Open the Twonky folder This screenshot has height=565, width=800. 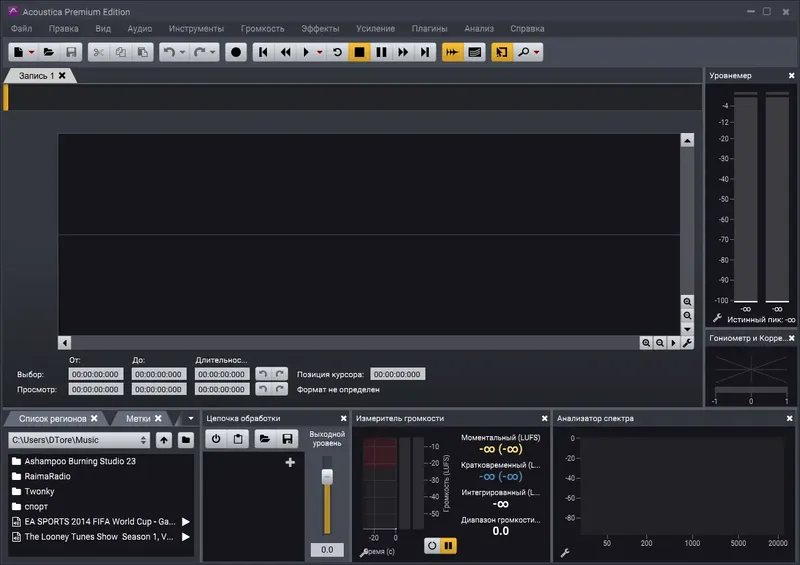pos(33,492)
